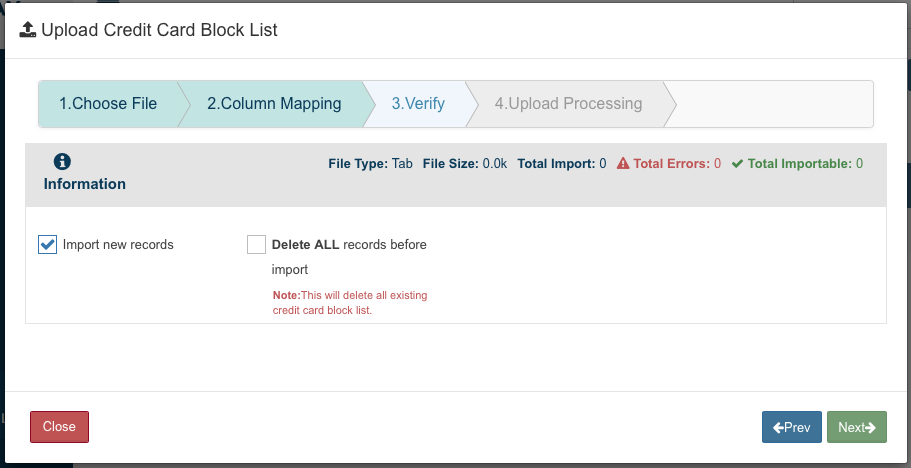Enable the Delete ALL records checkbox

click(x=257, y=245)
